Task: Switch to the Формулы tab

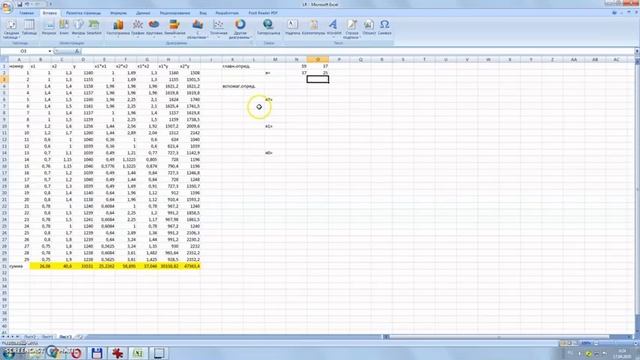Action: 118,13
